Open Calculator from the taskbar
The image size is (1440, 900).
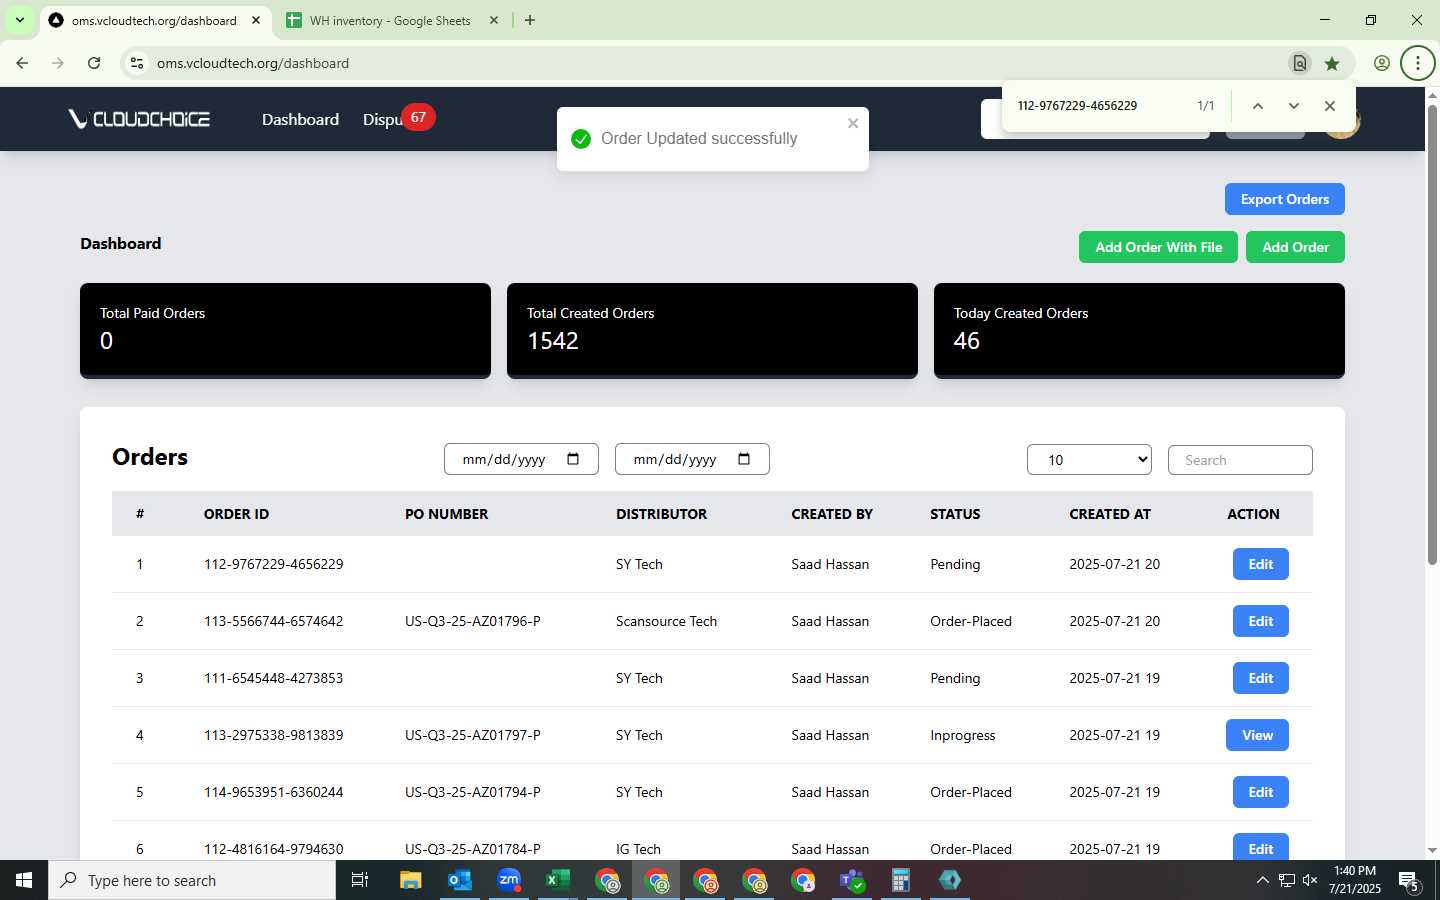[x=901, y=880]
